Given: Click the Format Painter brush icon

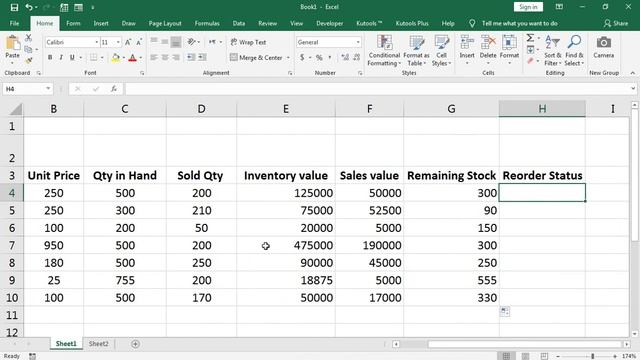Looking at the screenshot, I should [x=28, y=61].
